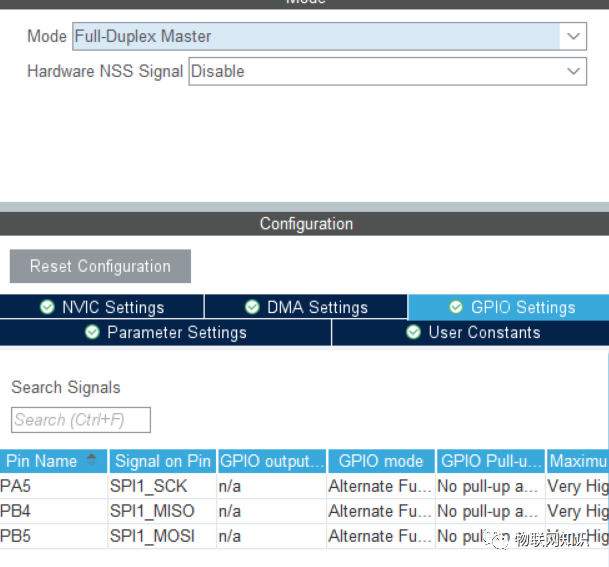Click the pull-up cell in the PA5 row
Viewport: 609px width, 567px height.
491,486
